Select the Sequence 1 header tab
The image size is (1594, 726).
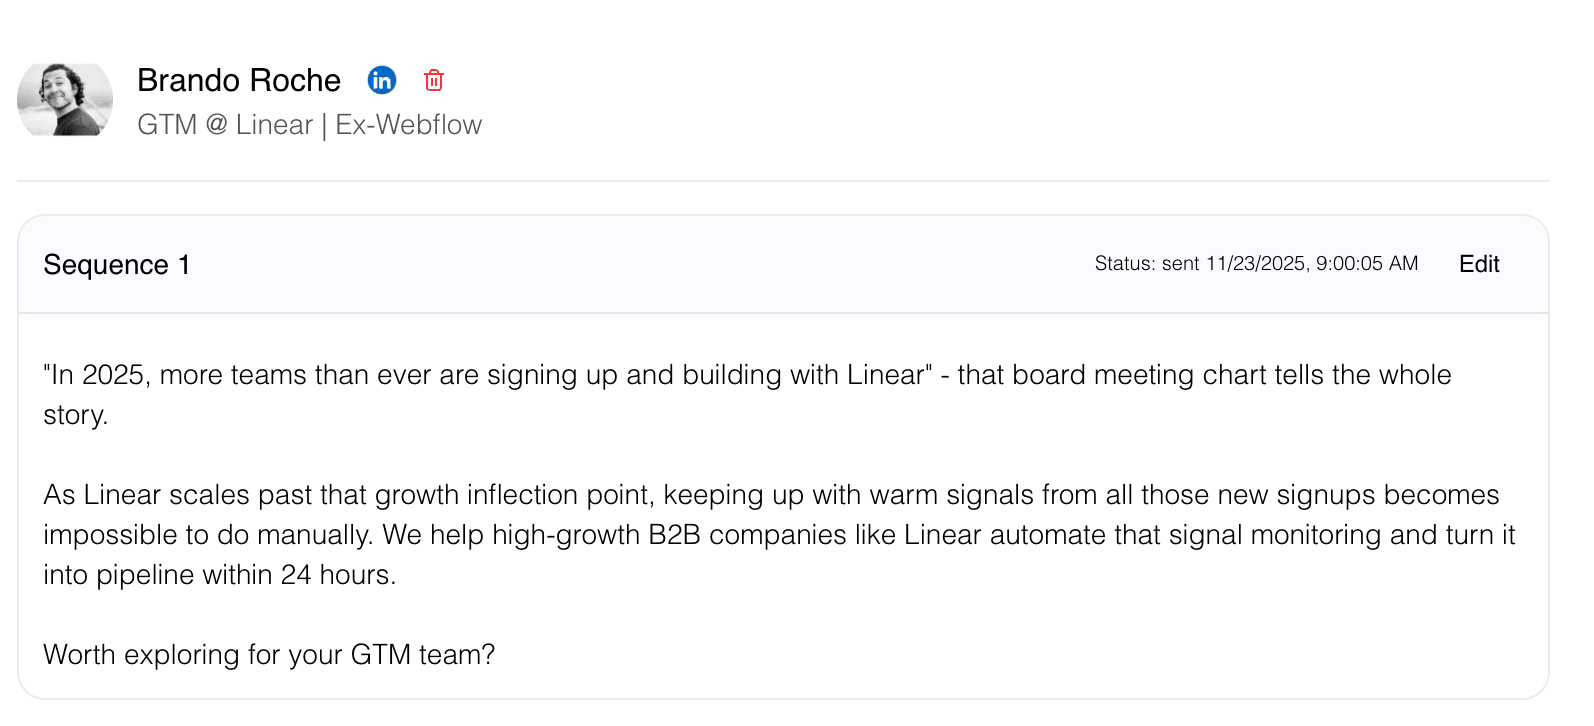click(116, 264)
